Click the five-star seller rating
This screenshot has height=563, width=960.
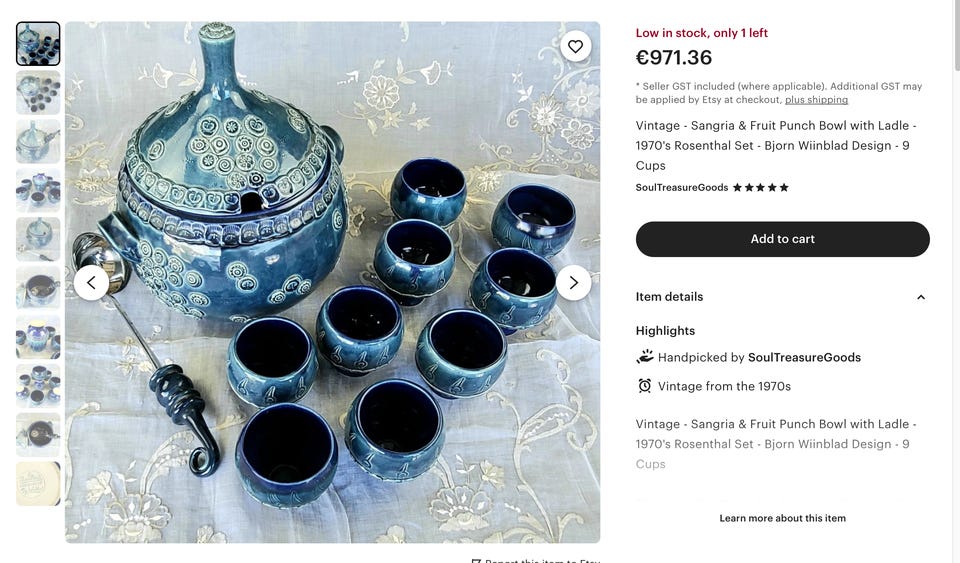point(761,188)
